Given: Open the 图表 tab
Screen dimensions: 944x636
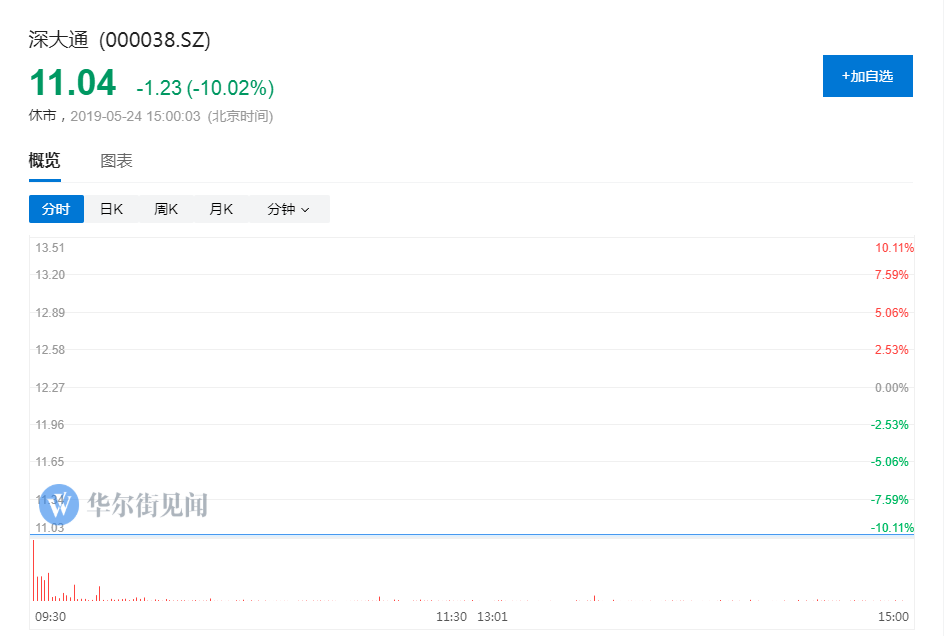Looking at the screenshot, I should [116, 161].
